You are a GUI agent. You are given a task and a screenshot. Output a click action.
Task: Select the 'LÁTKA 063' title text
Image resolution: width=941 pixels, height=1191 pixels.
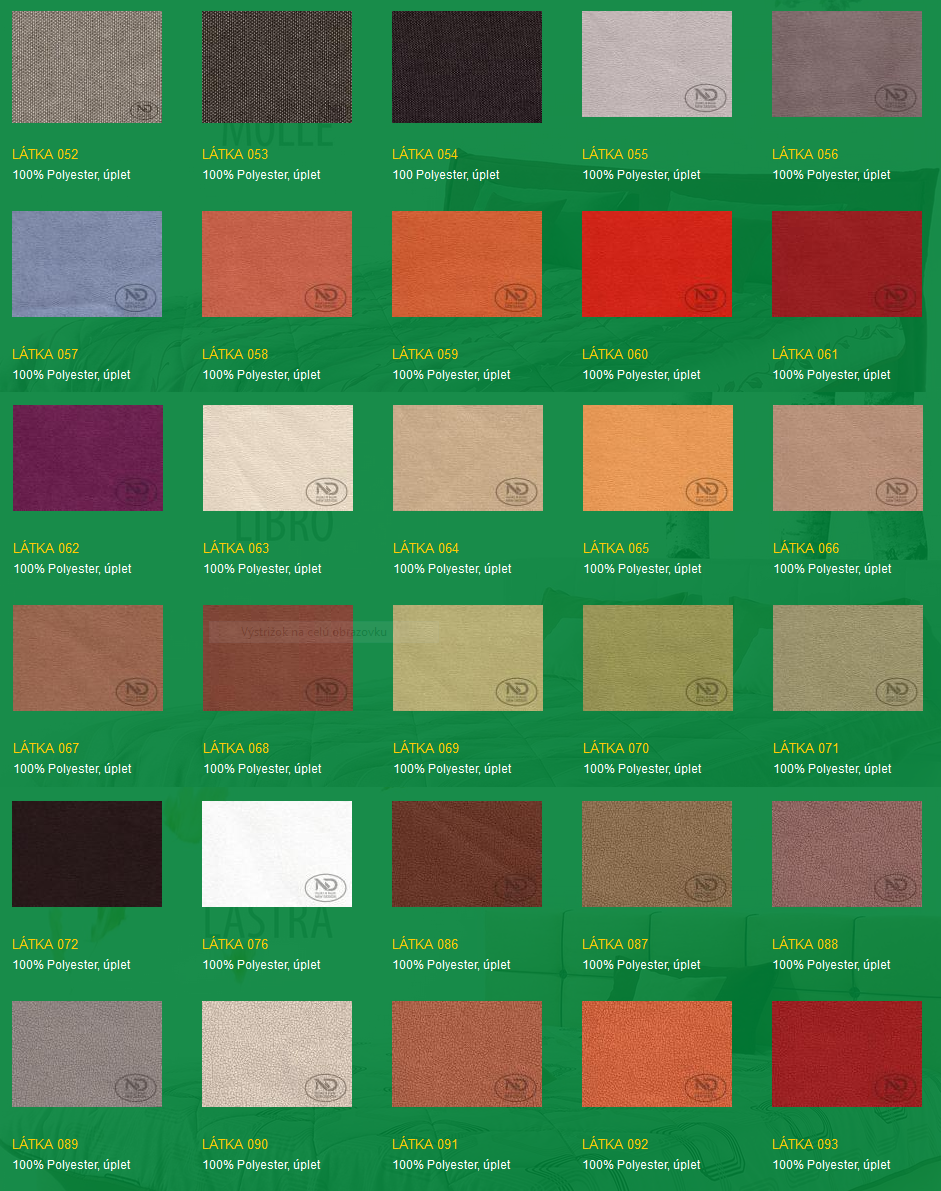236,548
